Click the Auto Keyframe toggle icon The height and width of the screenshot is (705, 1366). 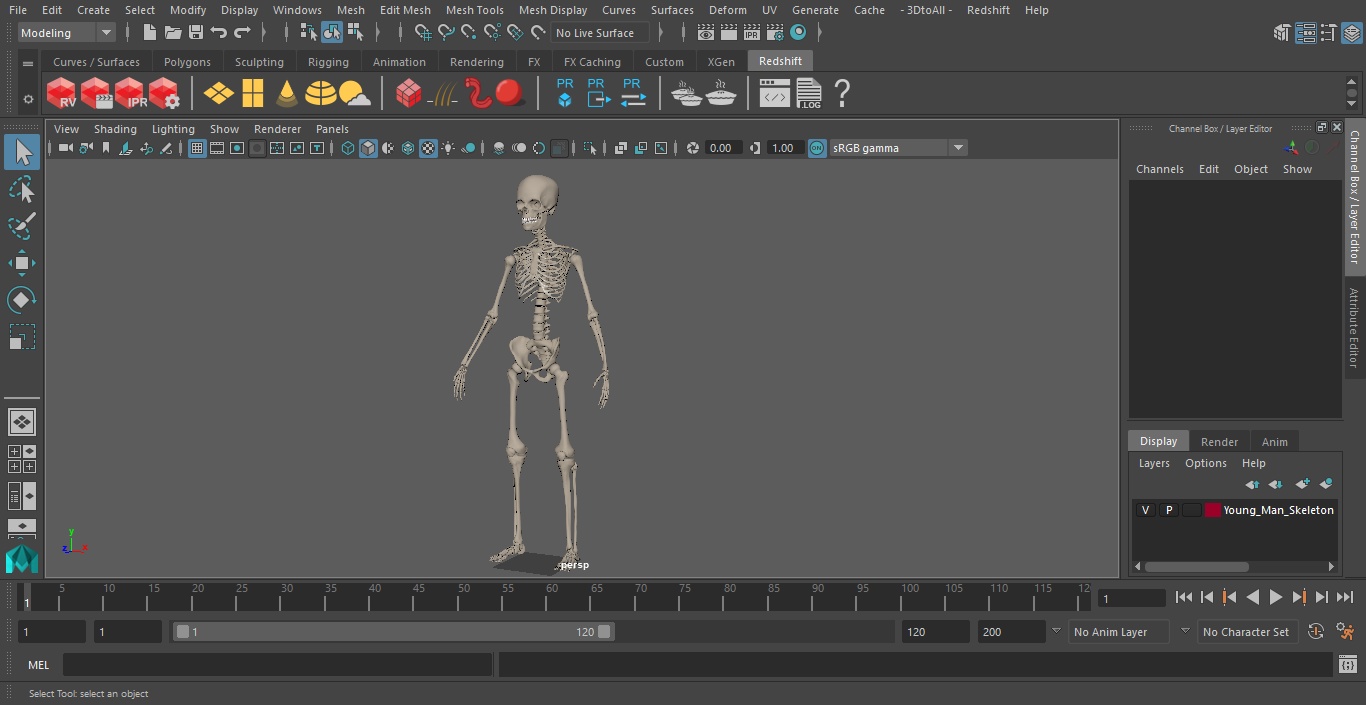(1316, 631)
